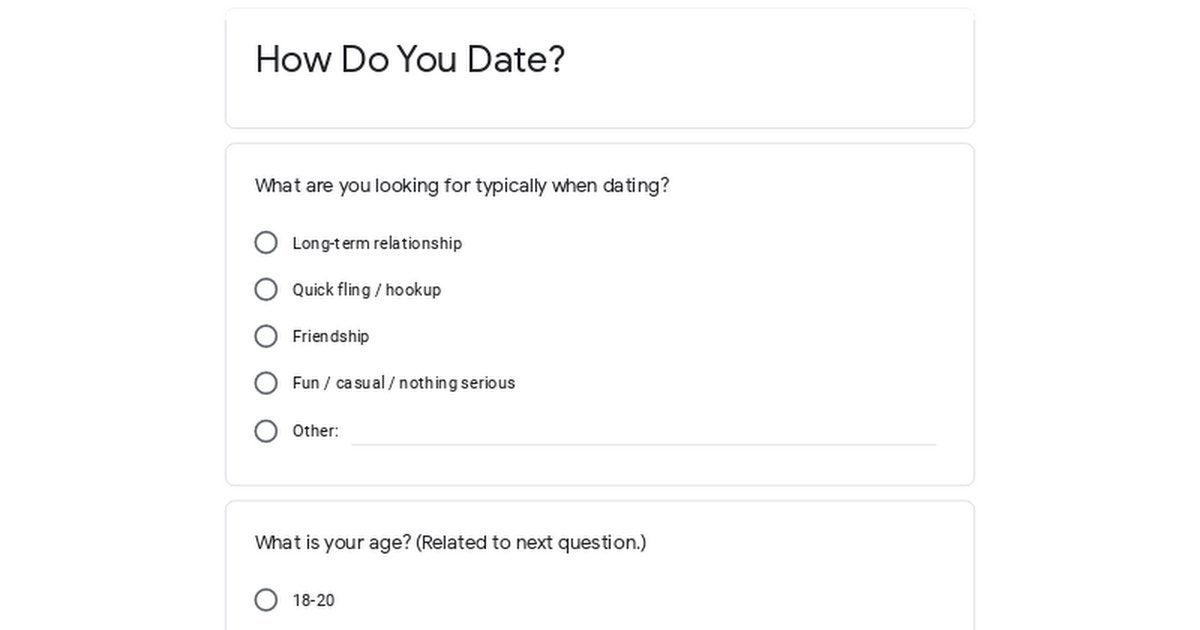
Task: Click the "What is your age?" question text
Action: point(333,543)
